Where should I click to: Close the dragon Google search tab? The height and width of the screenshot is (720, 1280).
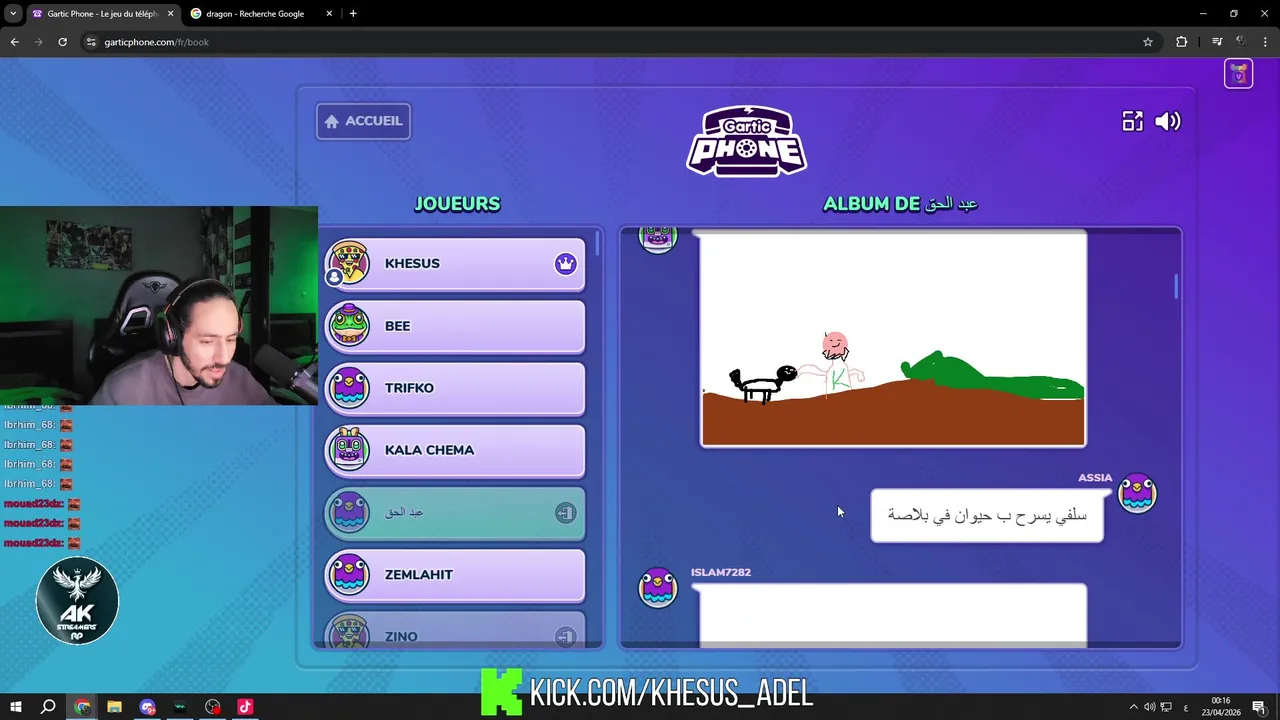[329, 14]
